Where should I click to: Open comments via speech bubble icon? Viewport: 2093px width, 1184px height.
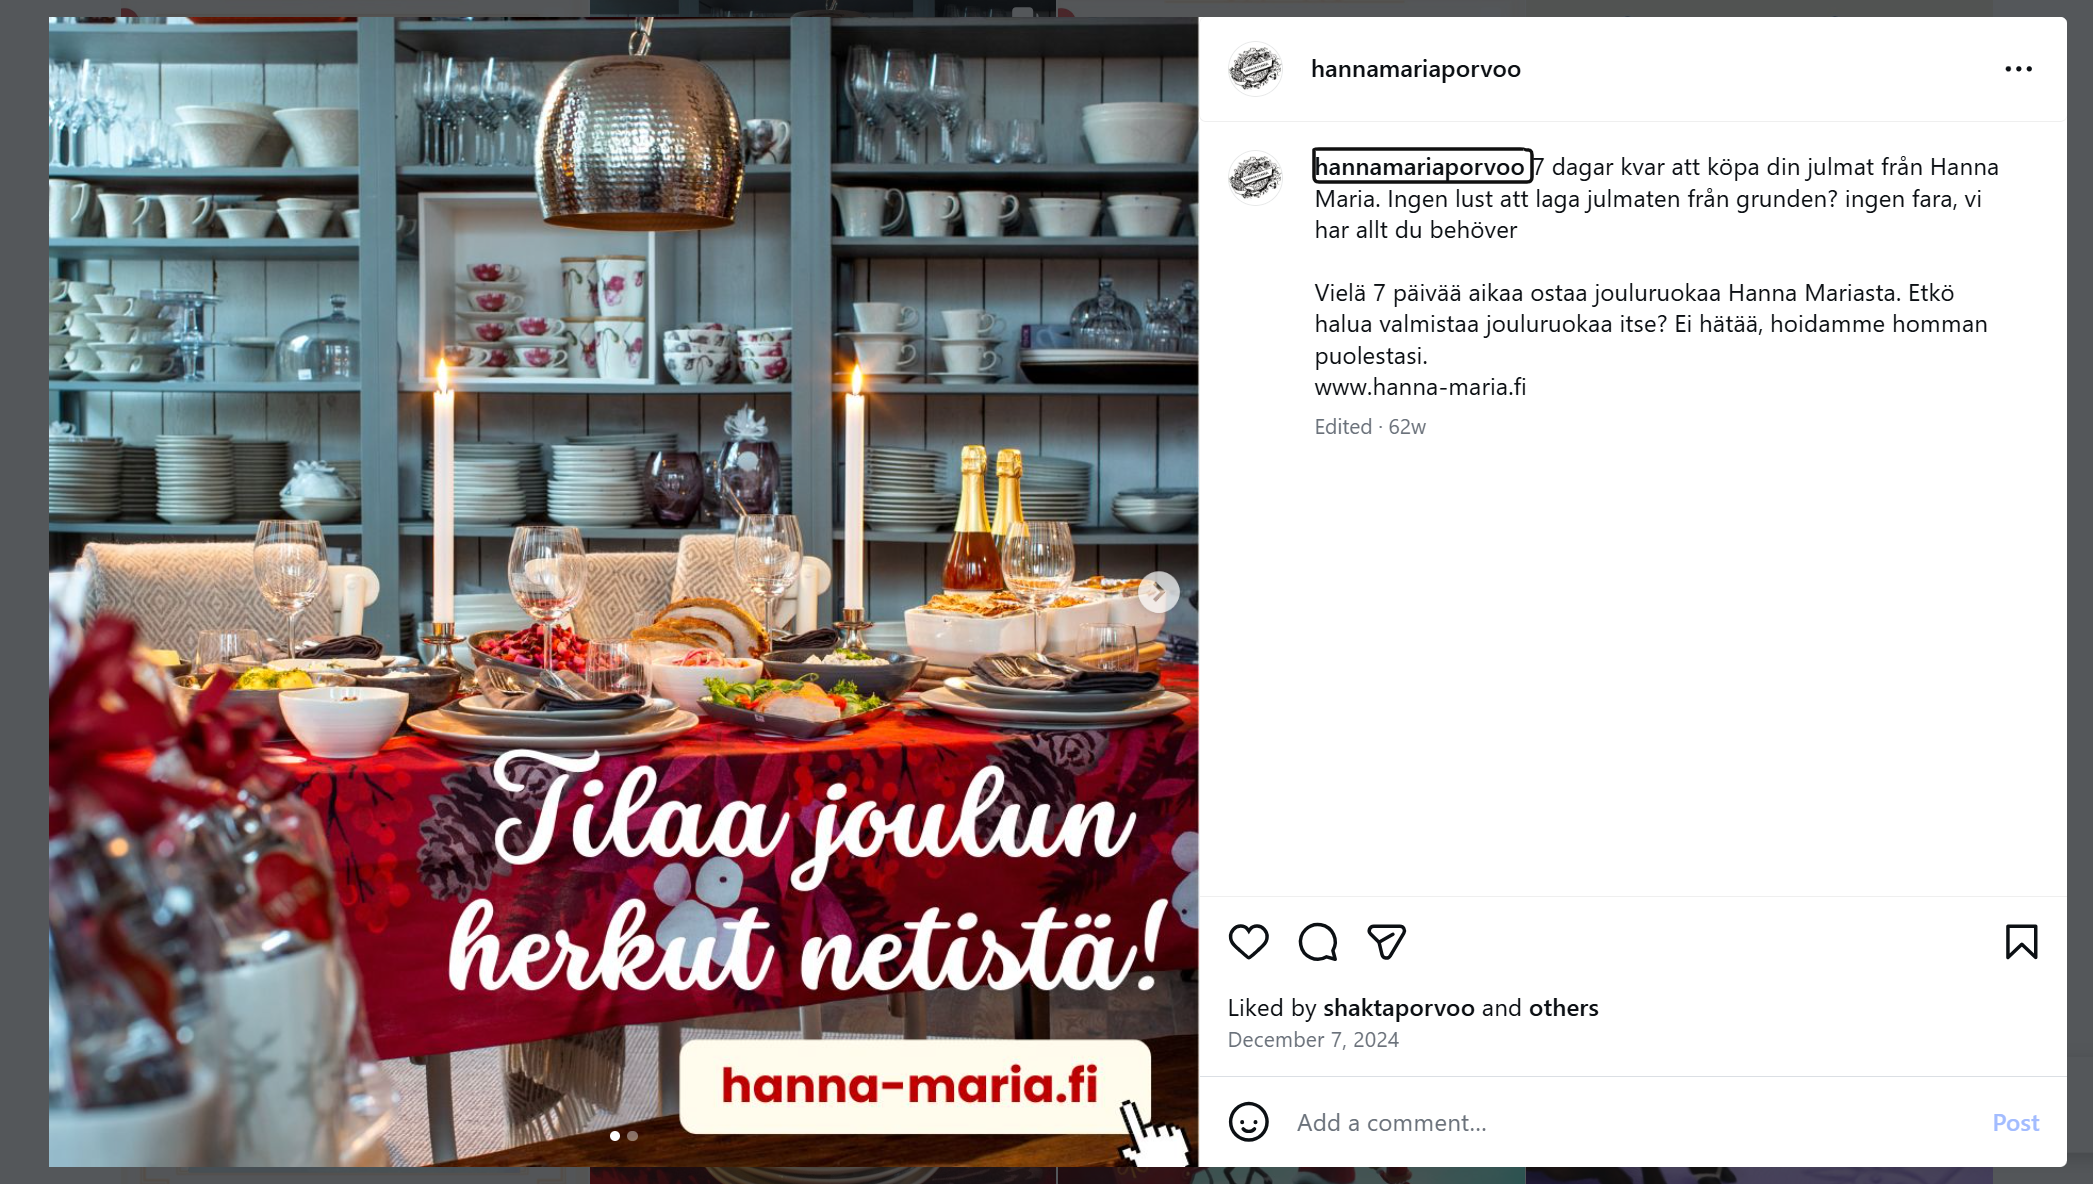[x=1318, y=942]
